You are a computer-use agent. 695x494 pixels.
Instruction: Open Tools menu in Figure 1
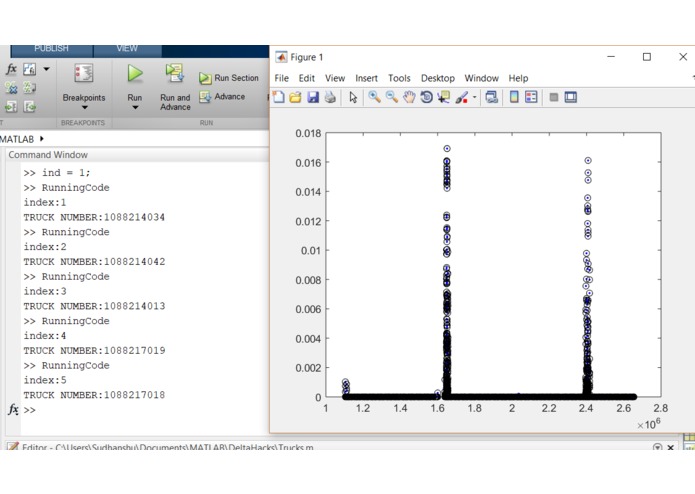[x=399, y=78]
